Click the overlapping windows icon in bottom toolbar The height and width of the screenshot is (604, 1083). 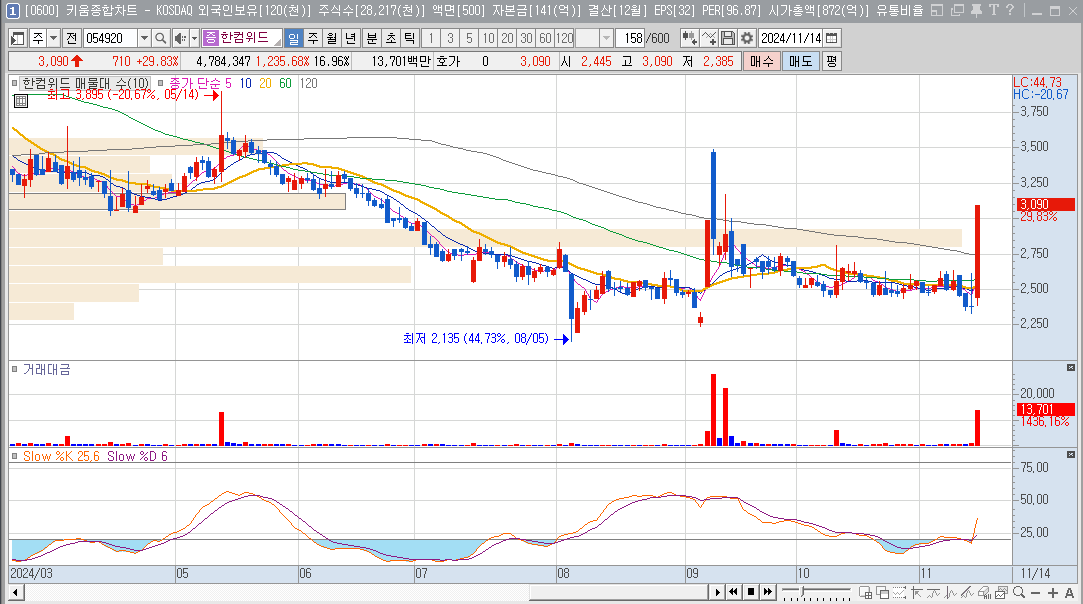pos(883,592)
